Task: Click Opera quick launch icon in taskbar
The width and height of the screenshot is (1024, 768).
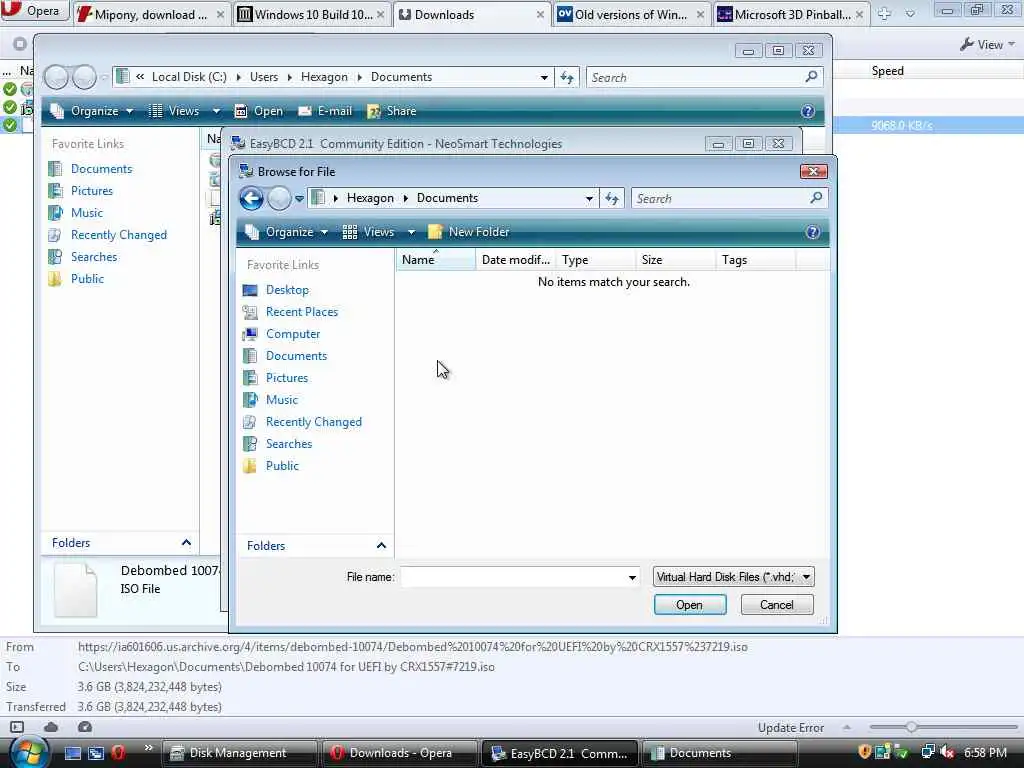Action: click(x=118, y=753)
